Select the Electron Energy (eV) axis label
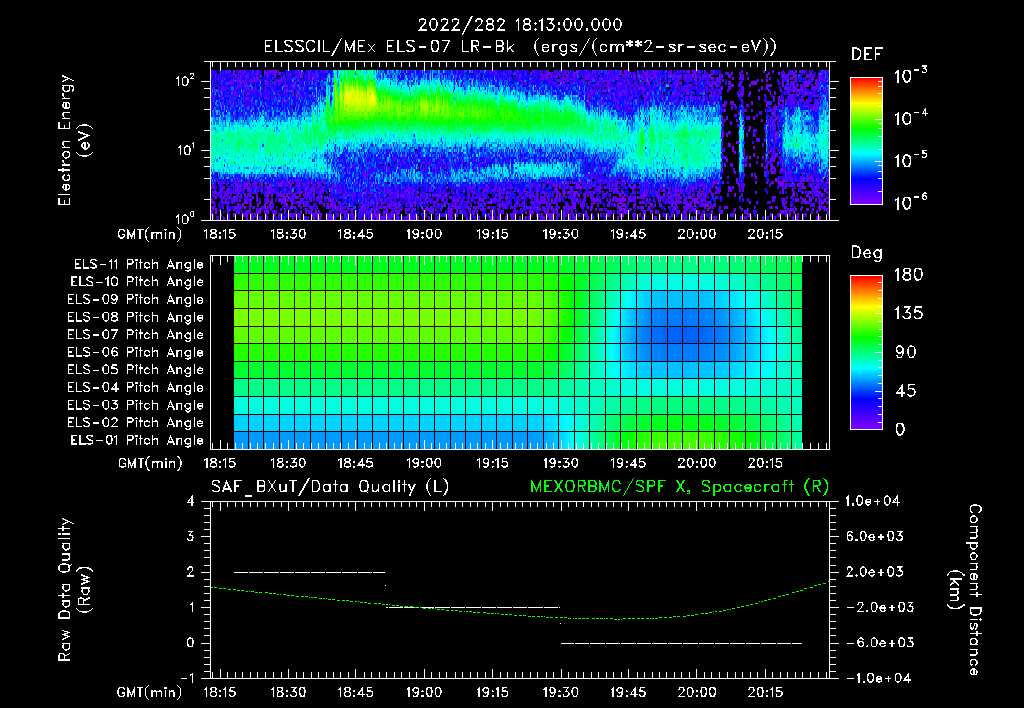The width and height of the screenshot is (1024, 708). [74, 140]
